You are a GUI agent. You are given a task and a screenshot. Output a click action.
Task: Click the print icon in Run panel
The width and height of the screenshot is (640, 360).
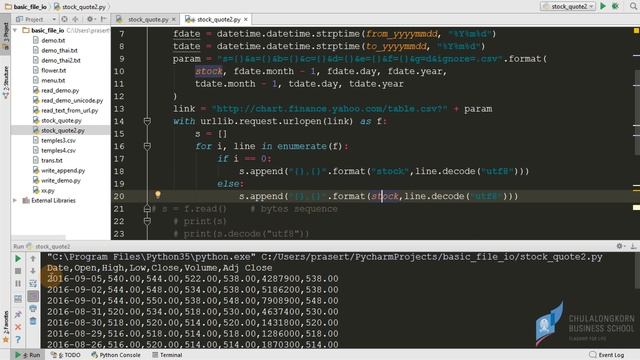point(33,309)
